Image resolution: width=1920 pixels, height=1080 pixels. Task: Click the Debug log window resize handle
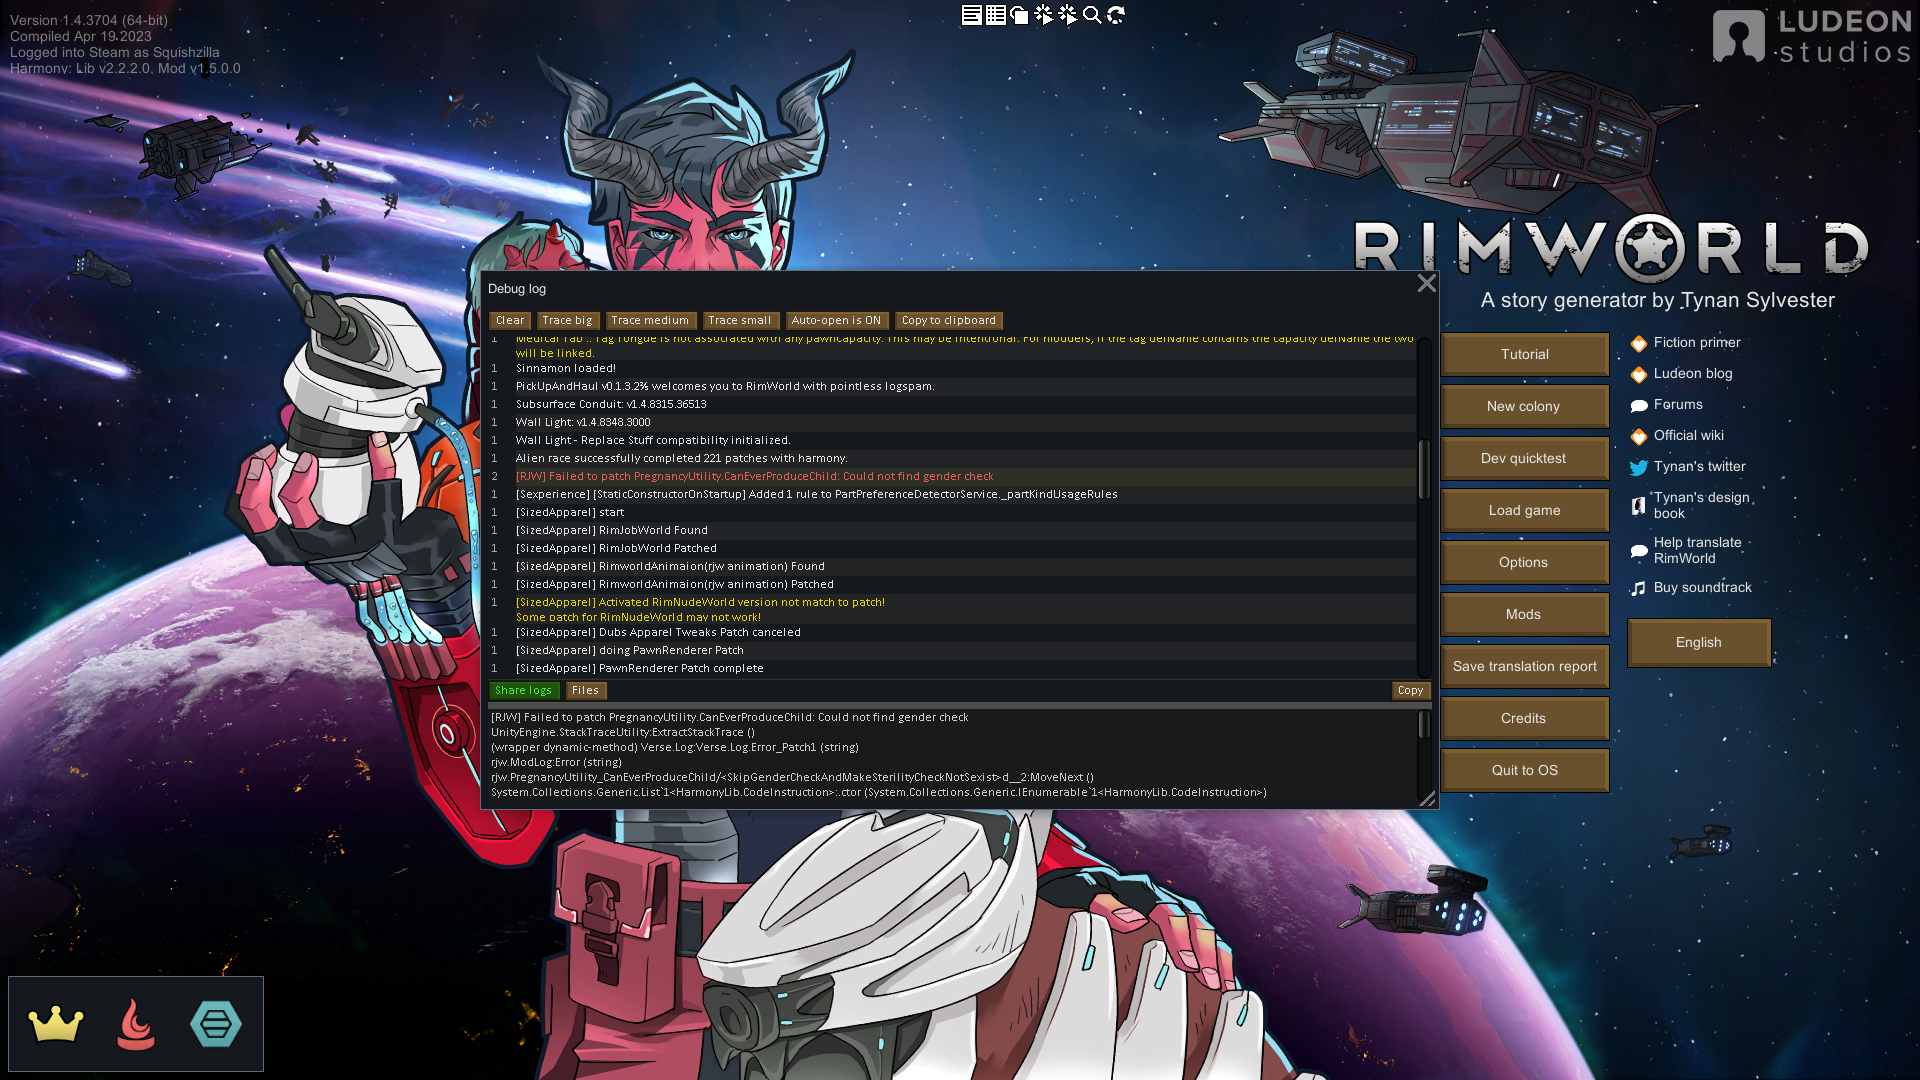[x=1428, y=799]
